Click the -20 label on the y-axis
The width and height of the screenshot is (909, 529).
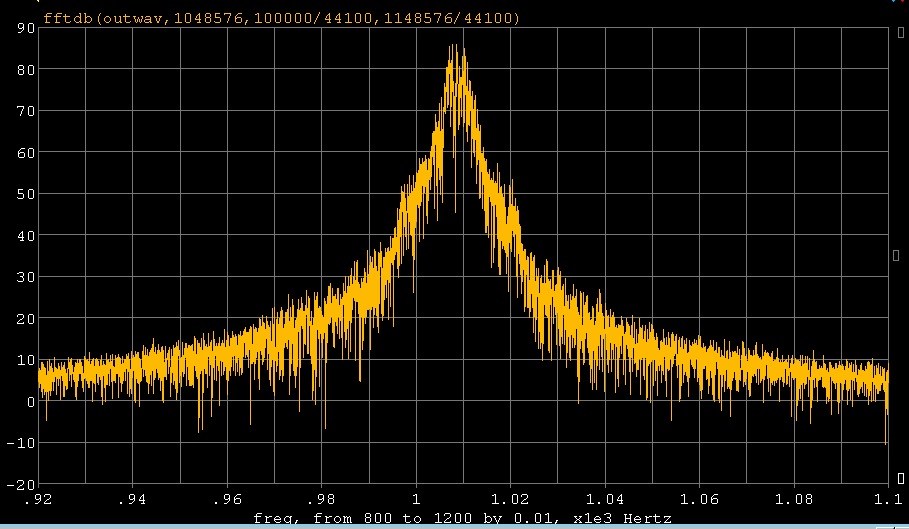click(21, 484)
